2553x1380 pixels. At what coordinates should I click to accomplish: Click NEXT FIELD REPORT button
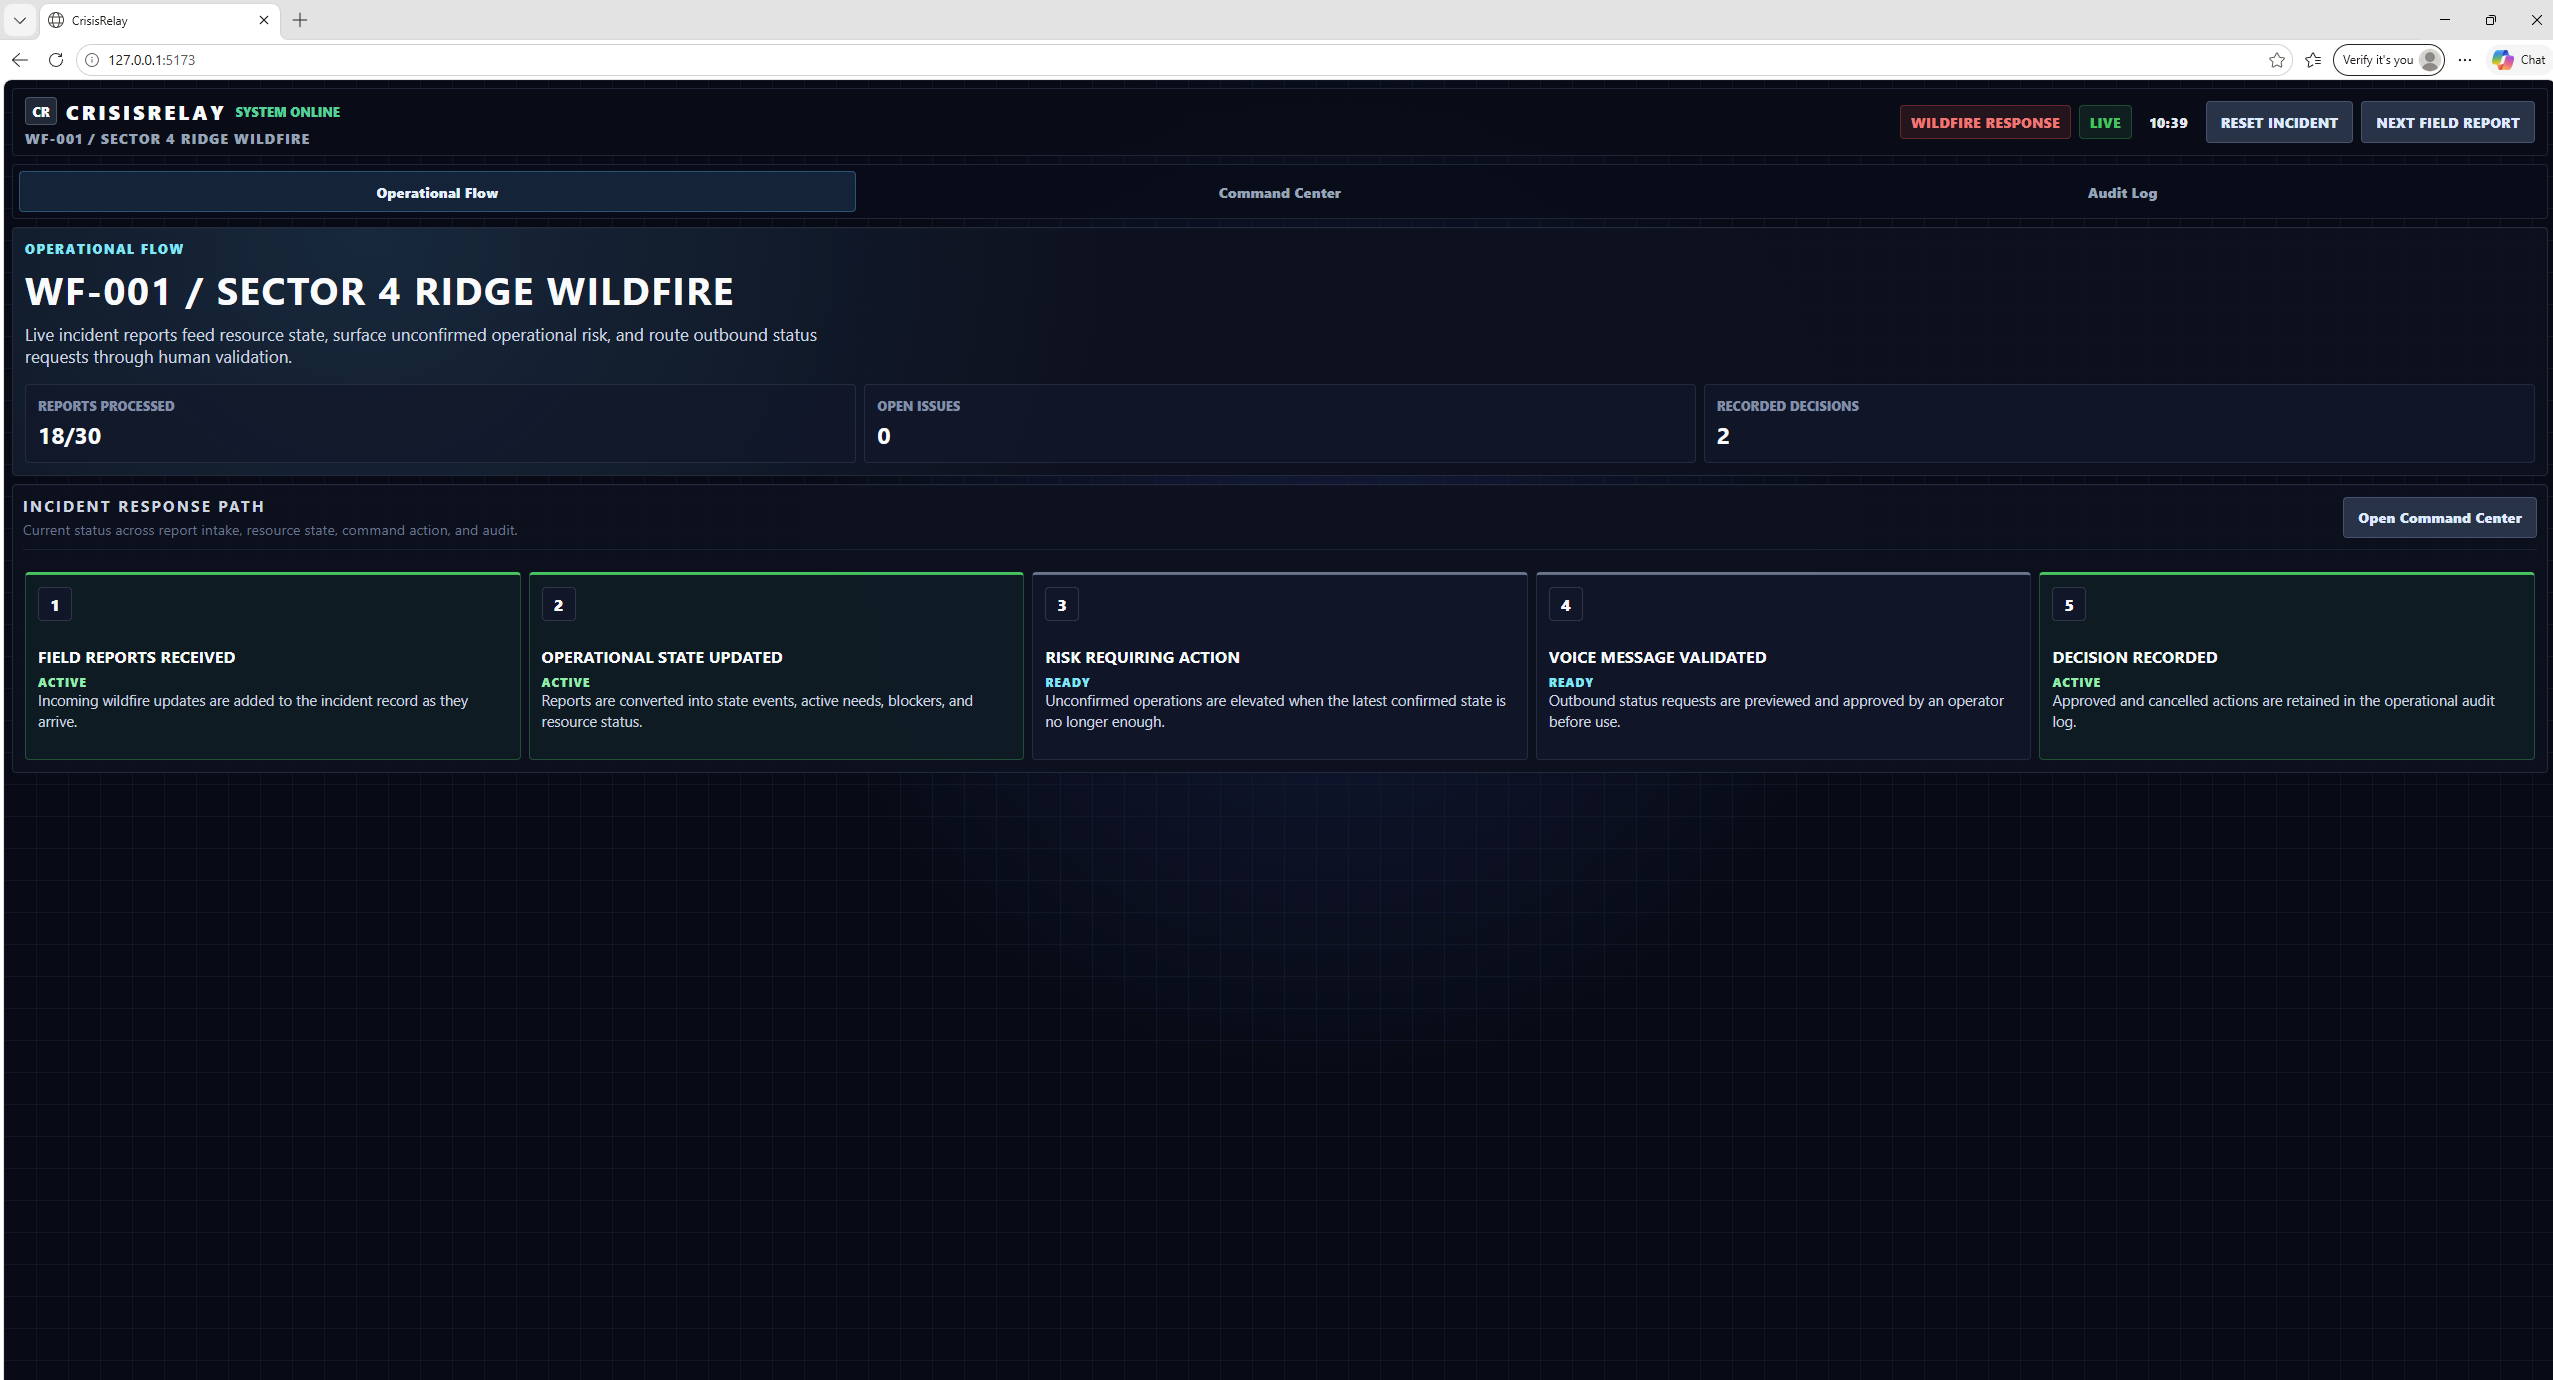tap(2447, 122)
